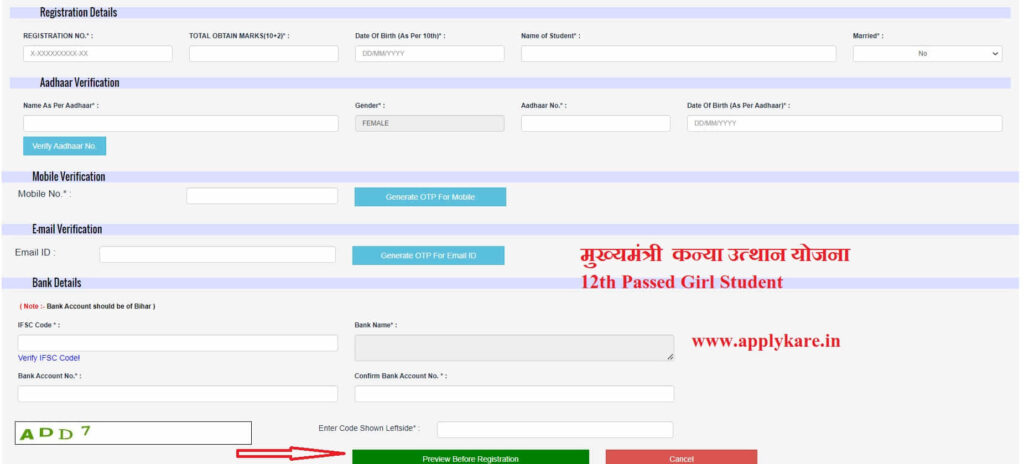This screenshot has height=464, width=1024.
Task: Click Preview Before Registration button
Action: coord(470,457)
